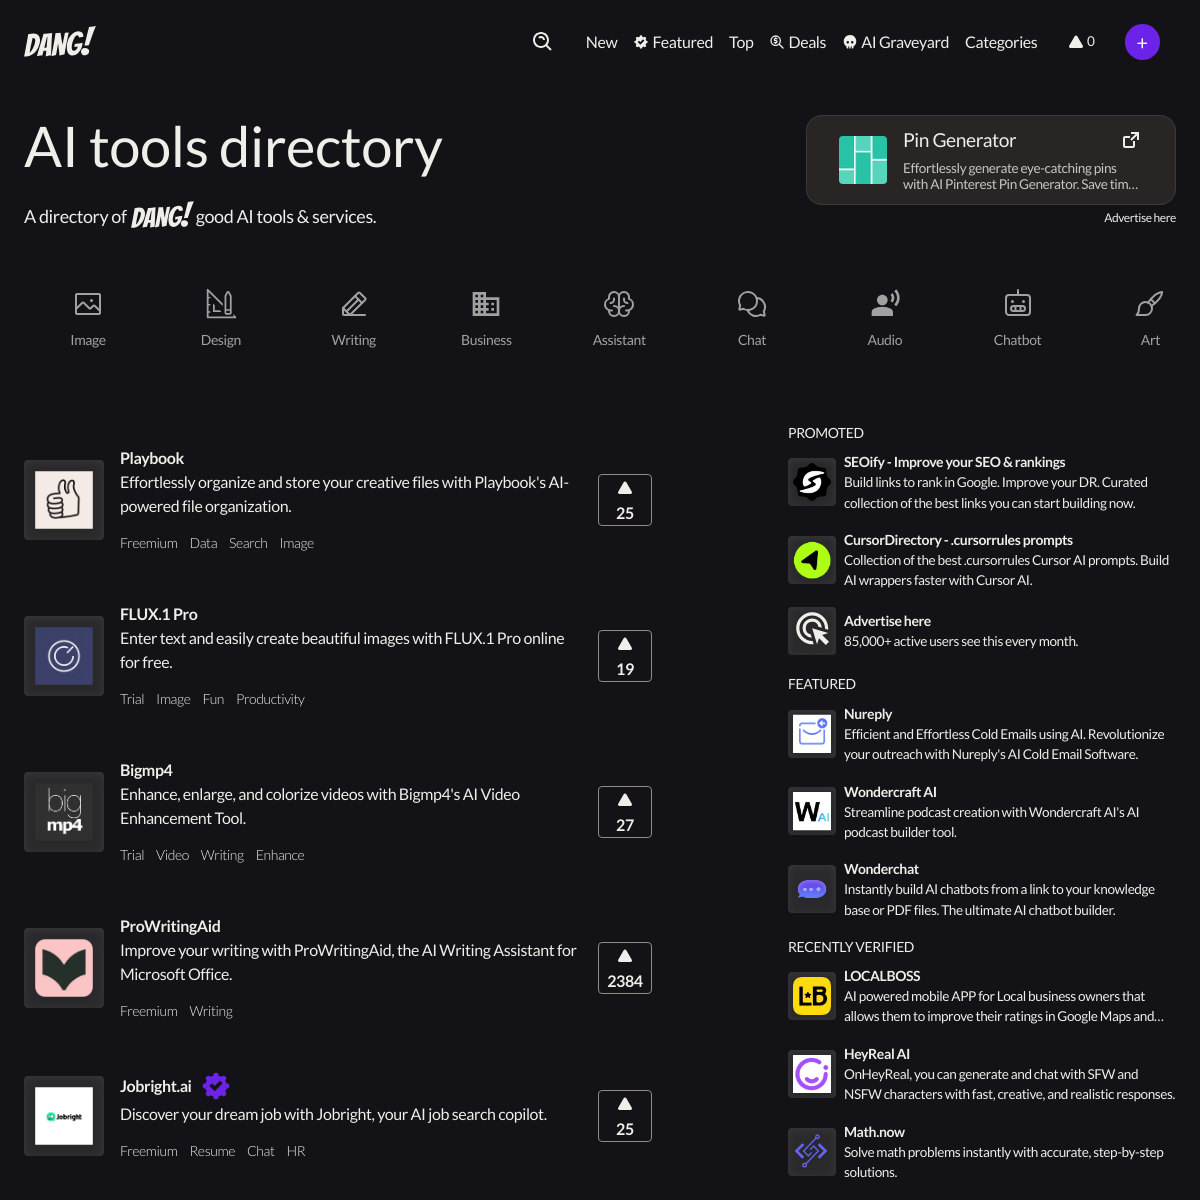Upvote FLUX.1 Pro listing
Viewport: 1200px width, 1200px height.
(625, 656)
